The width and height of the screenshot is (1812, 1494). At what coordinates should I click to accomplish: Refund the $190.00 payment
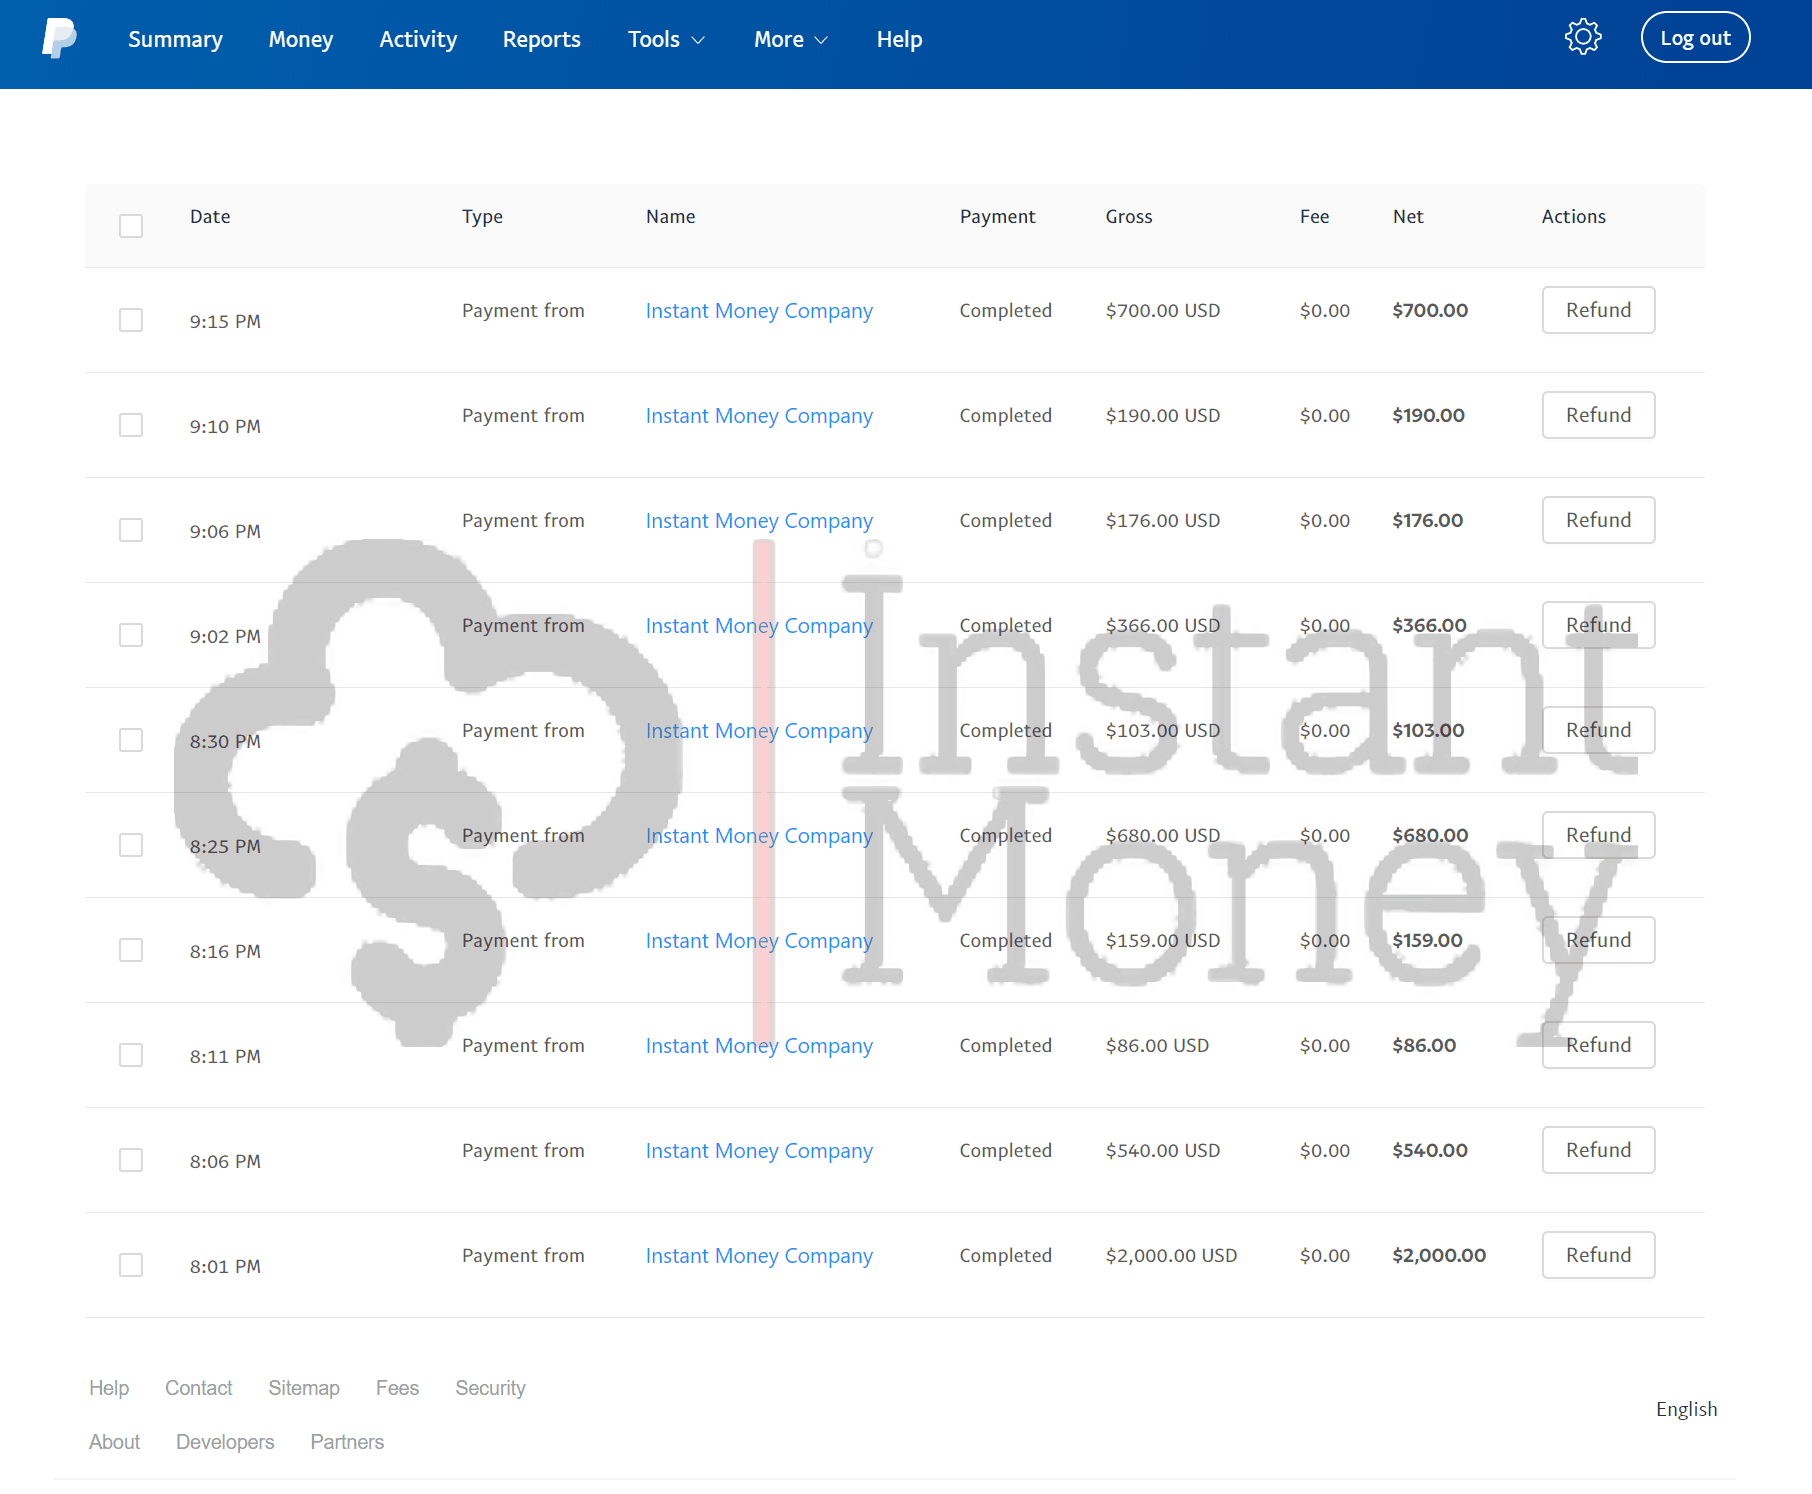[x=1598, y=415]
